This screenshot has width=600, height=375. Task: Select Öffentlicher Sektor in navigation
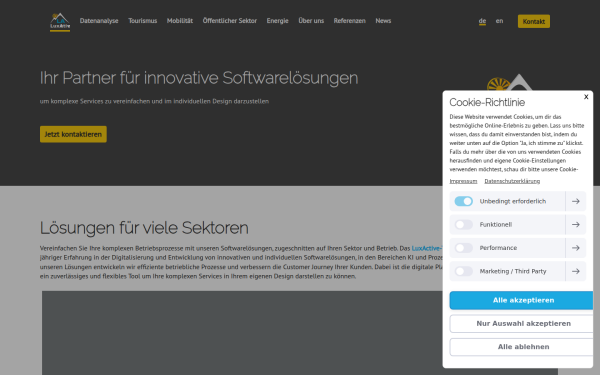[230, 21]
